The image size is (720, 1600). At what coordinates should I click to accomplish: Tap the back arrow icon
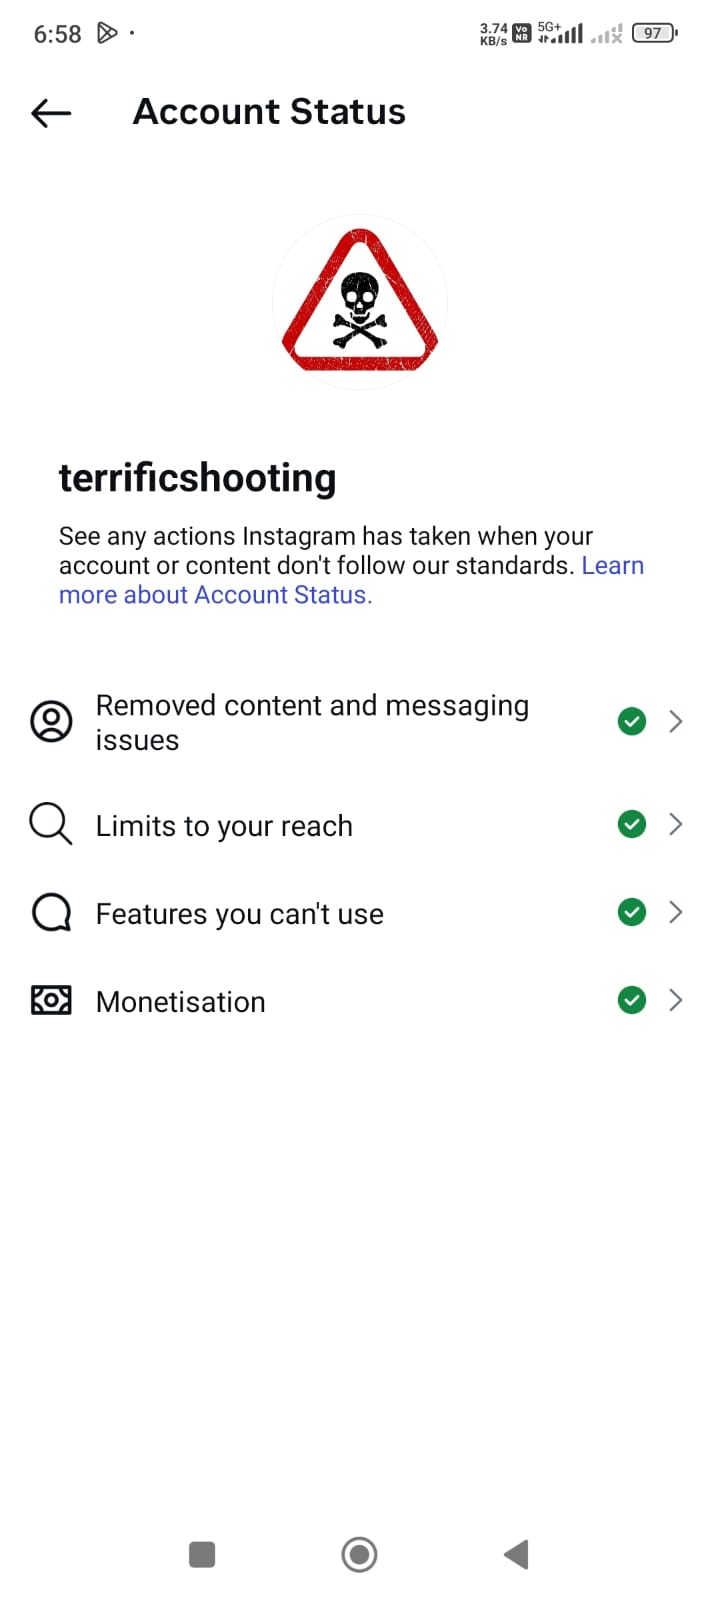(51, 113)
